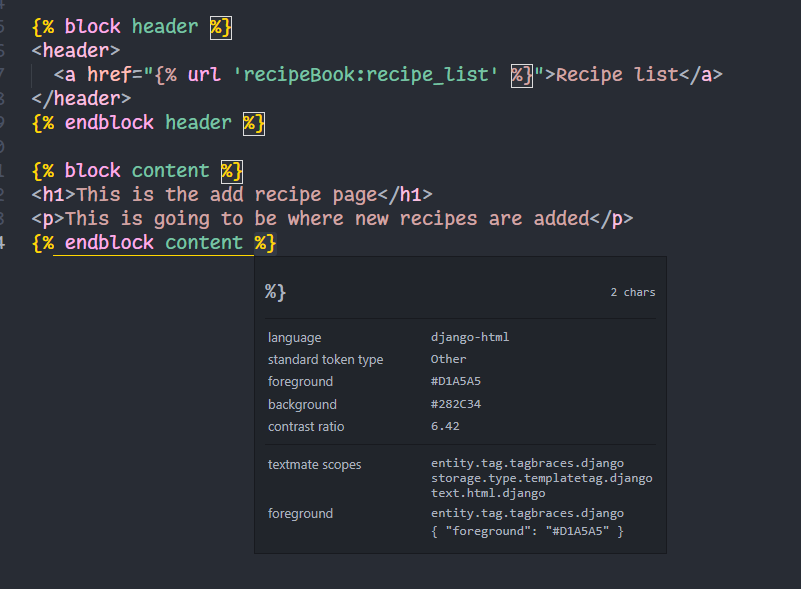Viewport: 801px width, 589px height.
Task: Click the highlighted %} after 'endblock header'
Action: [x=254, y=124]
